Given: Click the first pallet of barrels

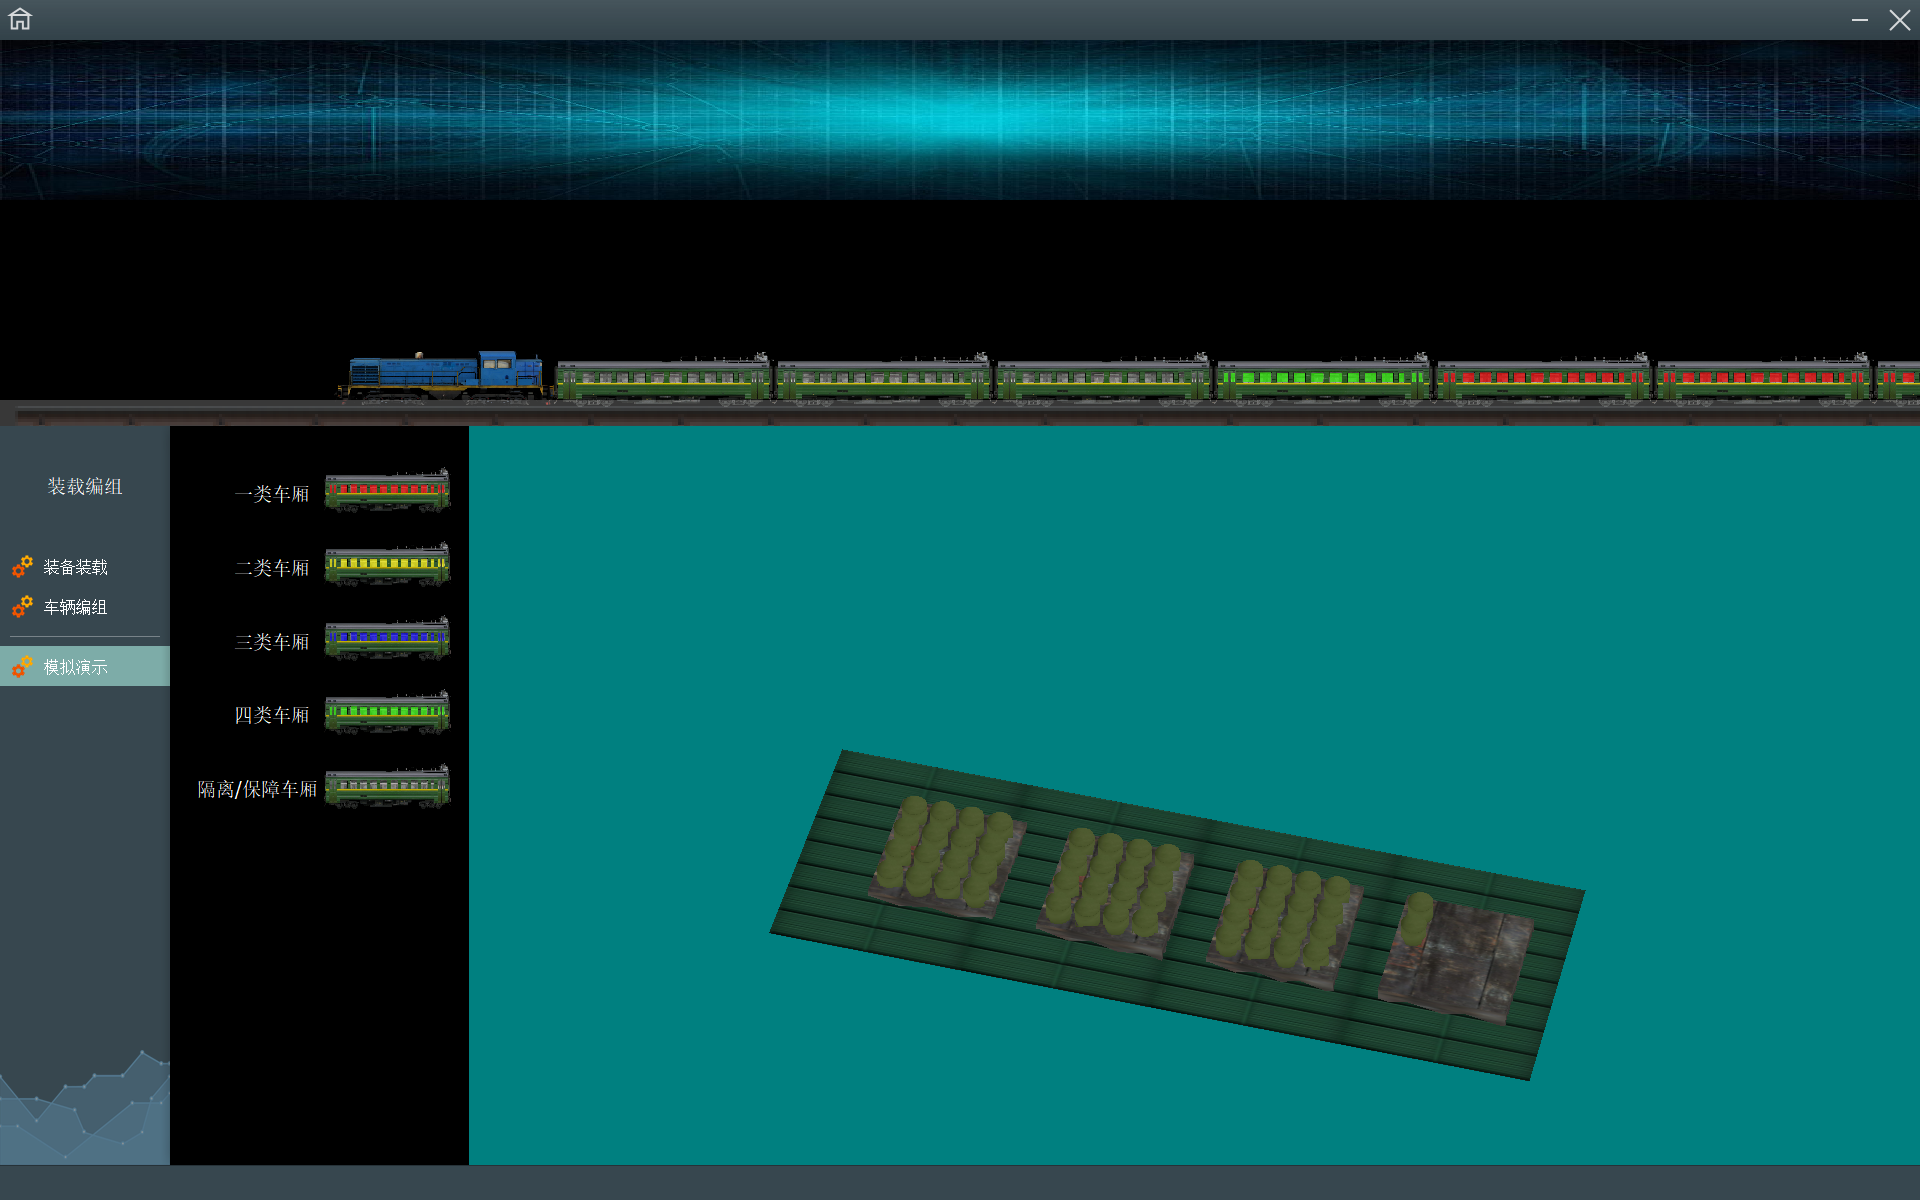Looking at the screenshot, I should click(947, 858).
